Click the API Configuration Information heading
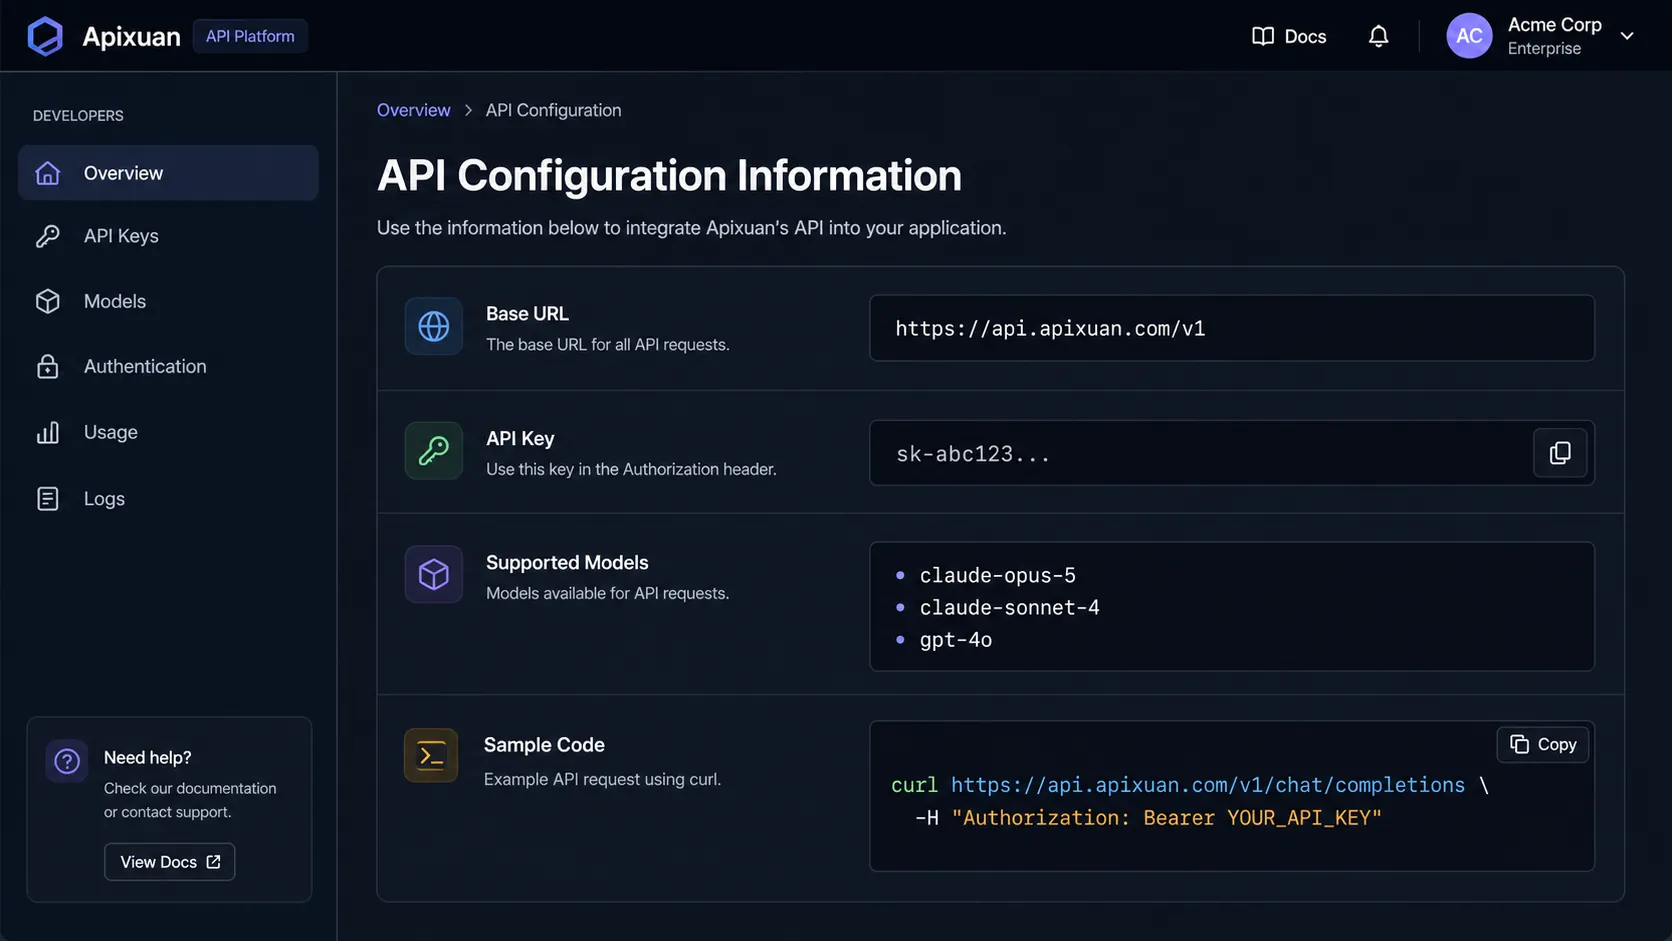 tap(669, 175)
